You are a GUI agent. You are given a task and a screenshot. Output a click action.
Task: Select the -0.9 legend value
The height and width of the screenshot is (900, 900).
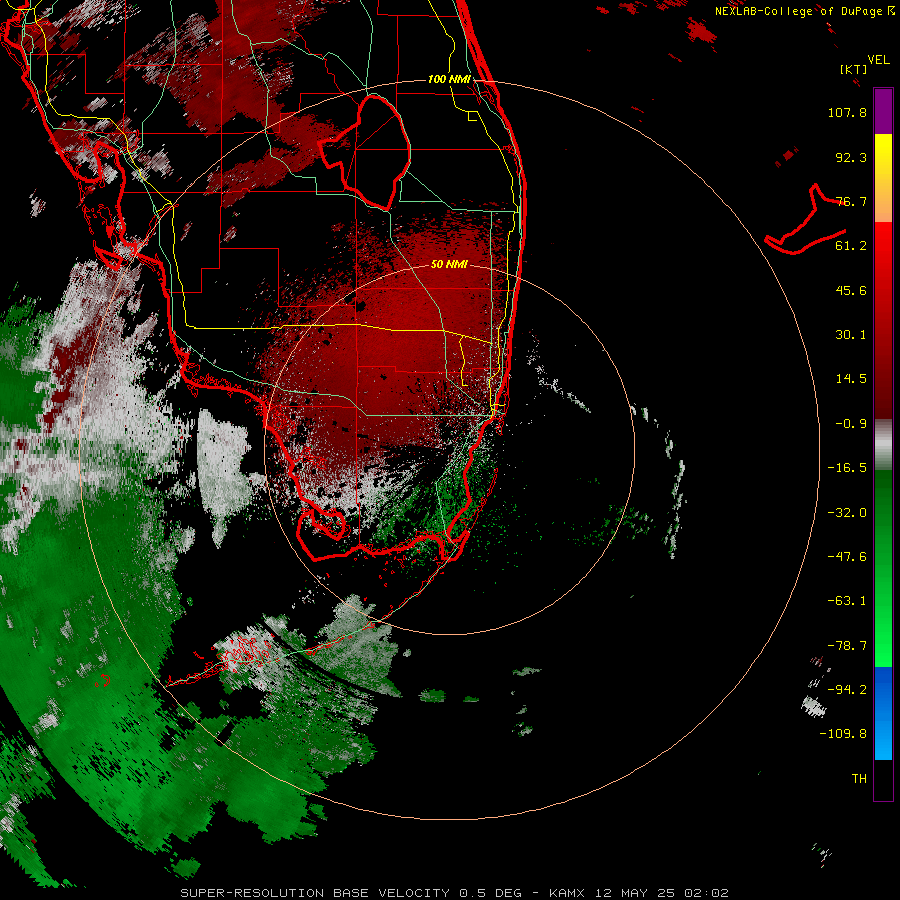coord(851,424)
